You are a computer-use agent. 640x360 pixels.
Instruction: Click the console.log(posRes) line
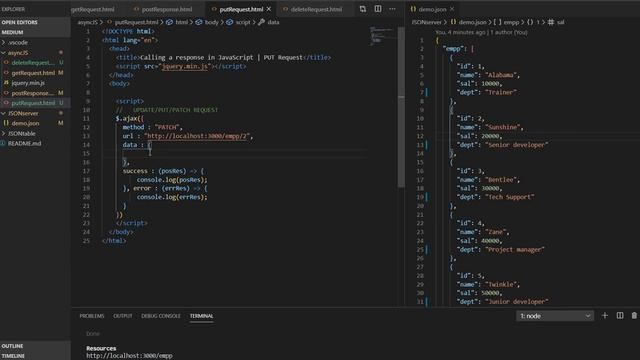click(172, 180)
